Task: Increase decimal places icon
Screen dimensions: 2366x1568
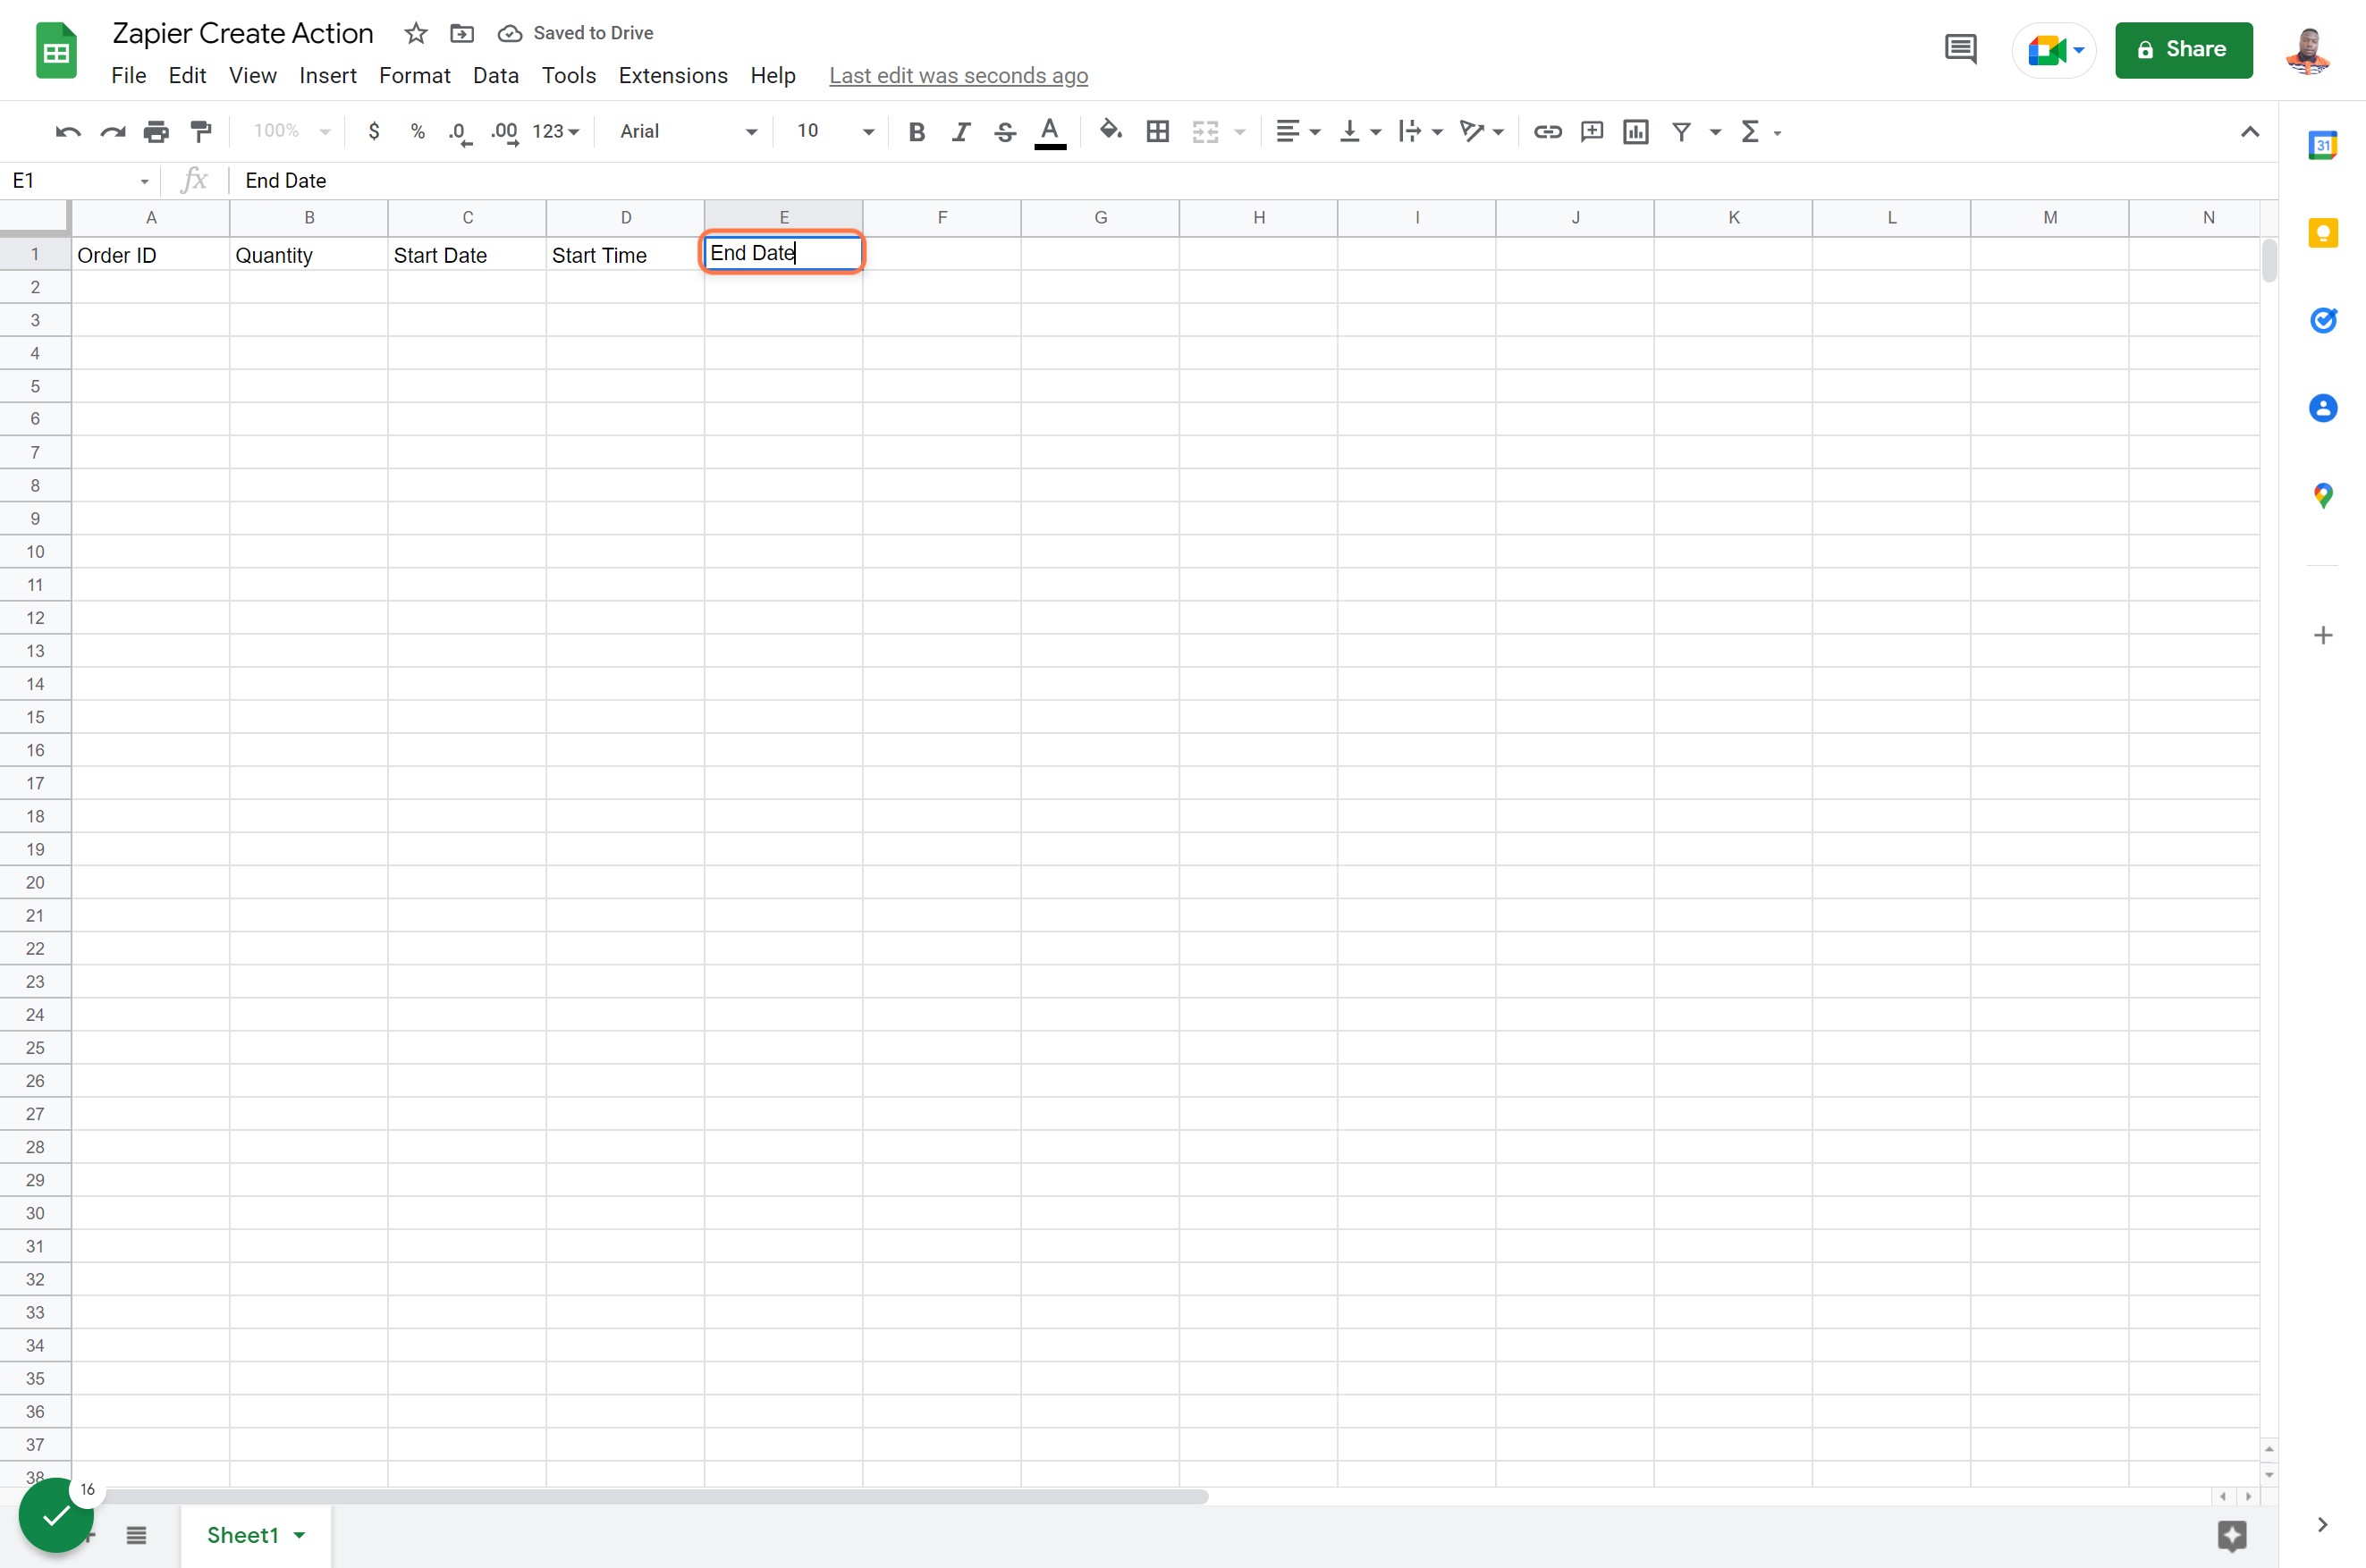Action: tap(505, 132)
